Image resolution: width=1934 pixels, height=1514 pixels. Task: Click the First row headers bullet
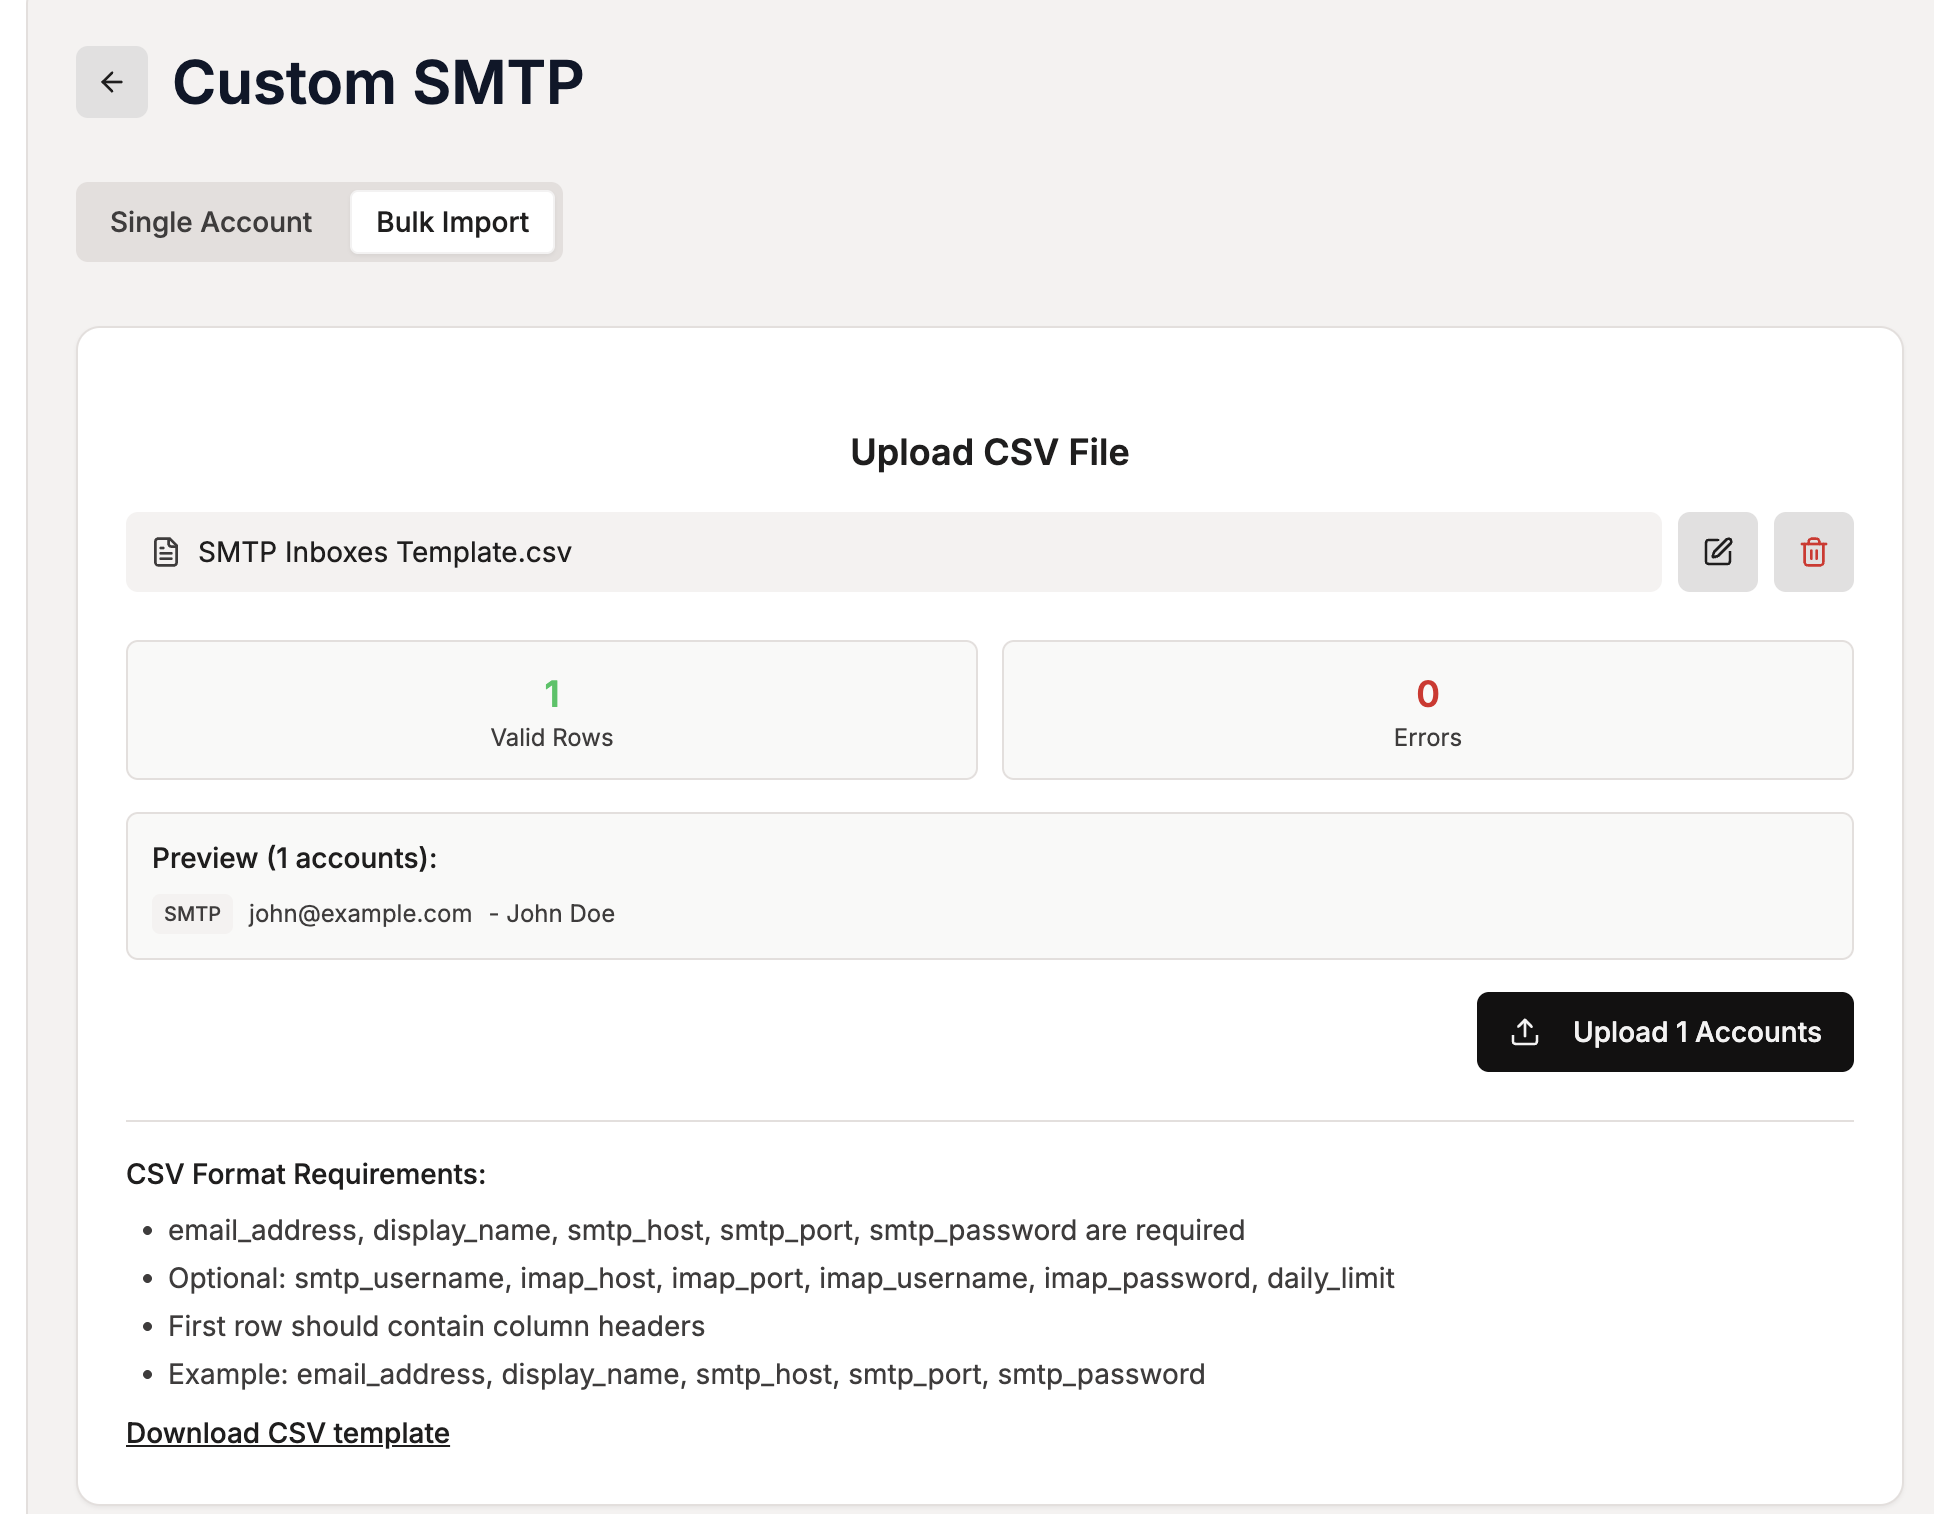[x=436, y=1326]
